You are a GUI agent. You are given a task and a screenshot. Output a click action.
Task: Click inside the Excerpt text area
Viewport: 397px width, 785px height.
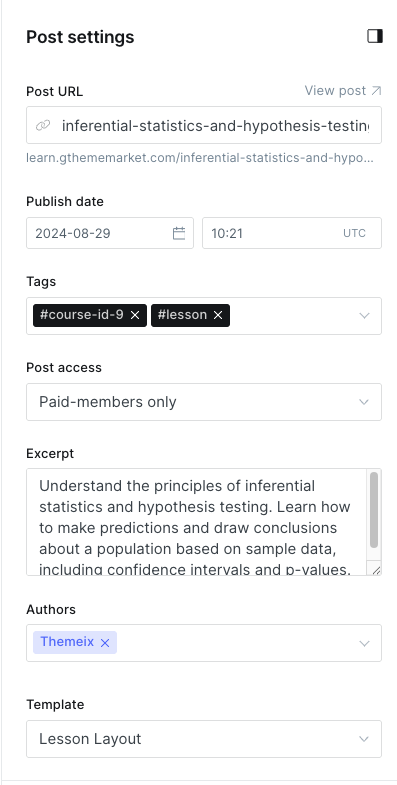pos(197,522)
